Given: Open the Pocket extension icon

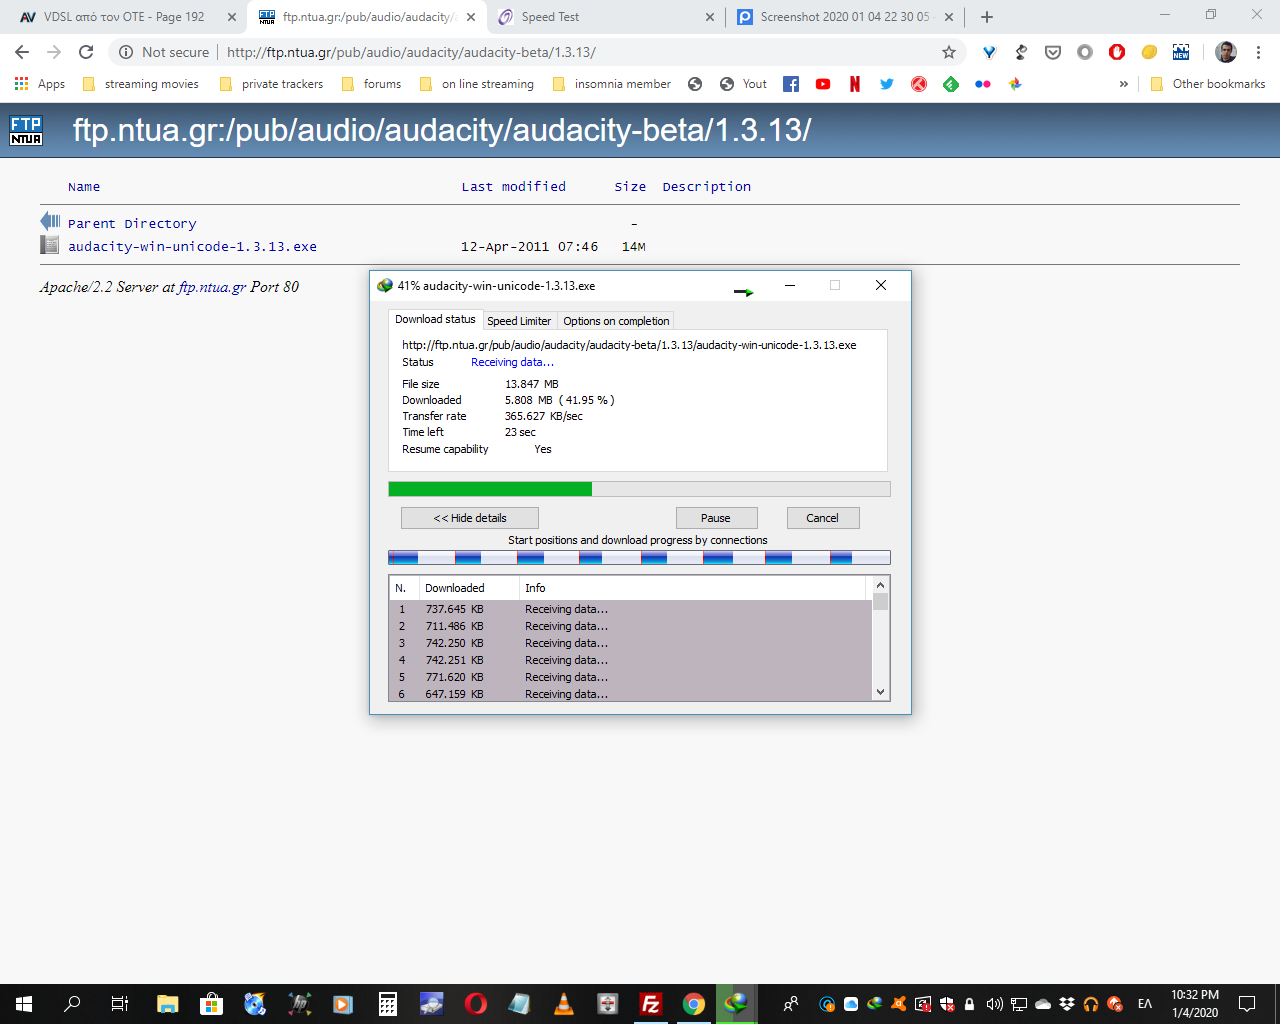Looking at the screenshot, I should tap(1053, 52).
